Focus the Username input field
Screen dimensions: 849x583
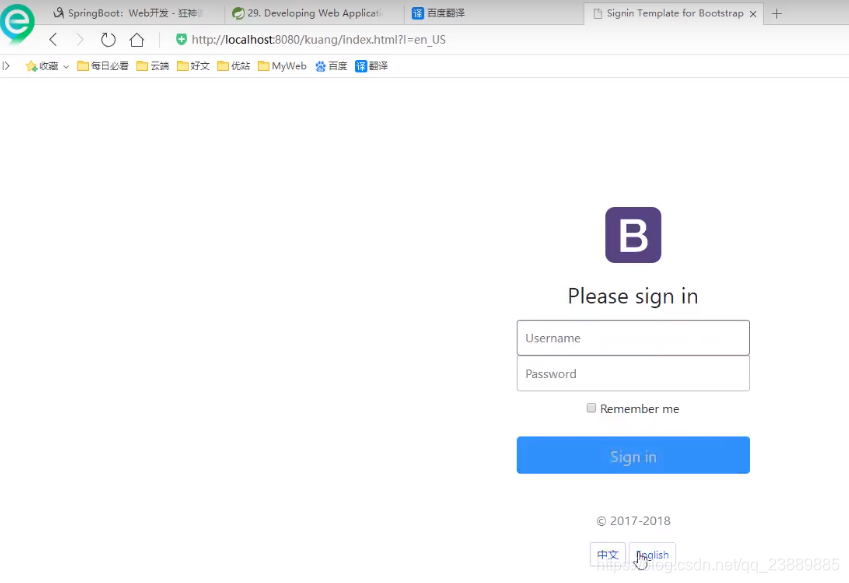tap(633, 338)
